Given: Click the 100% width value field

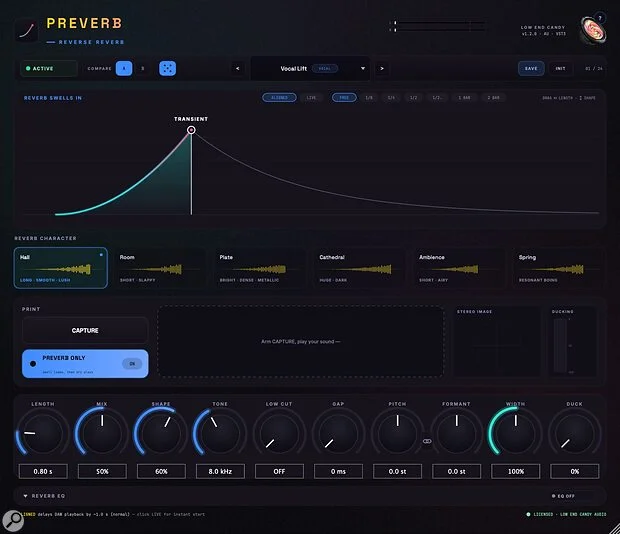Looking at the screenshot, I should pos(516,471).
